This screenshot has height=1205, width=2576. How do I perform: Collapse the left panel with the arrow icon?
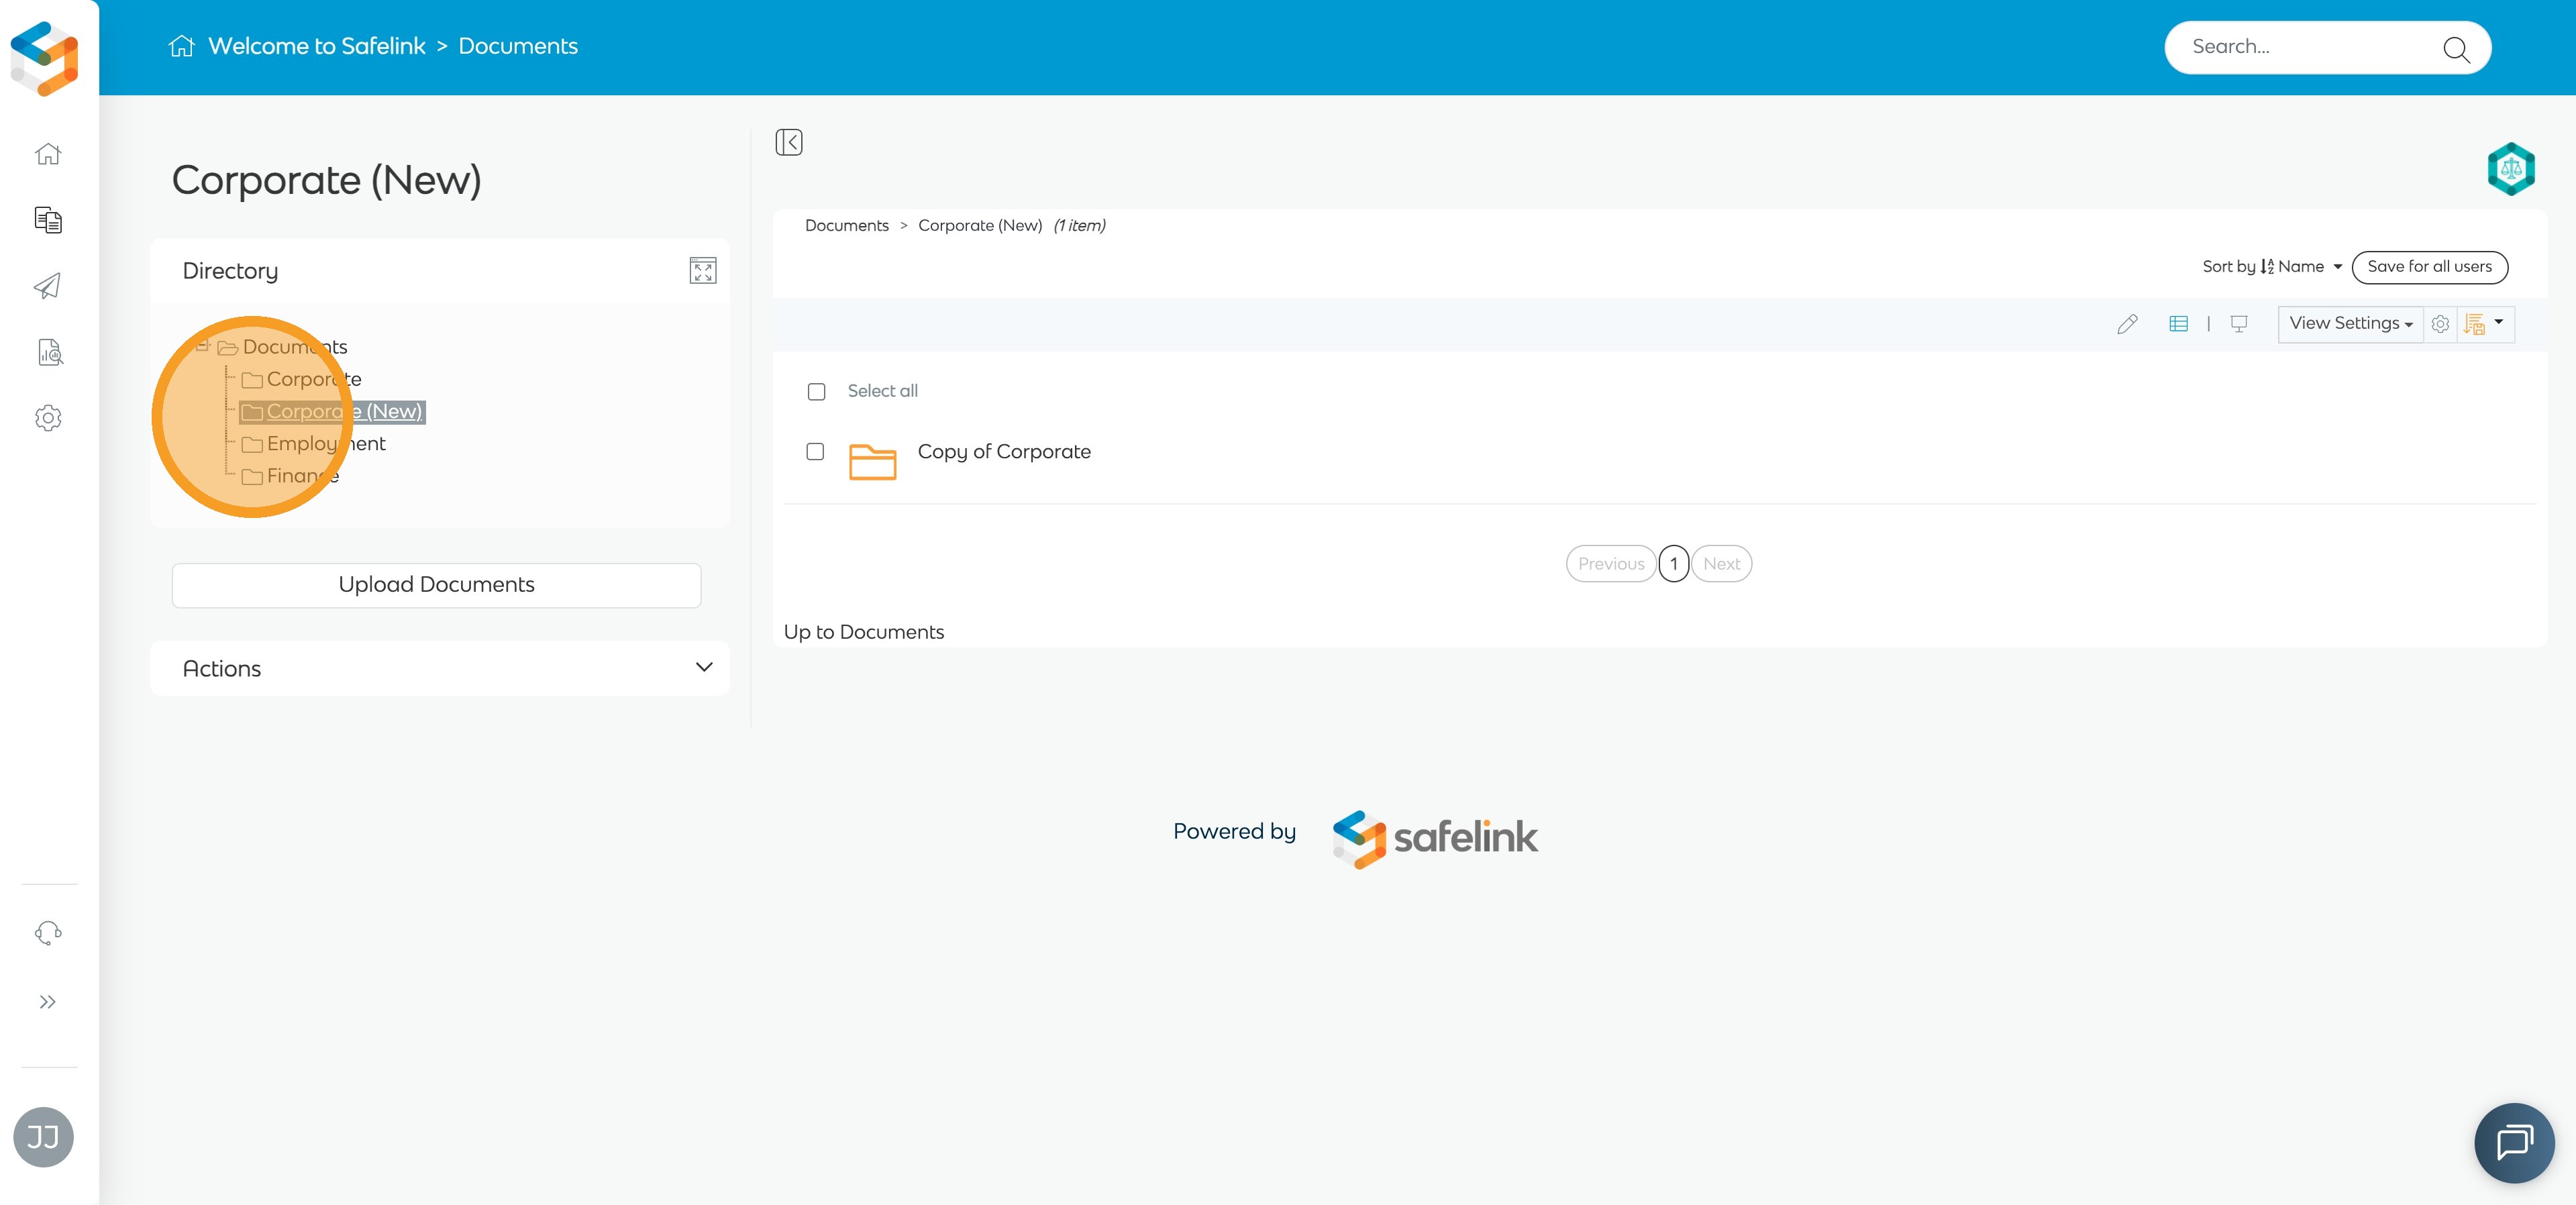[789, 142]
